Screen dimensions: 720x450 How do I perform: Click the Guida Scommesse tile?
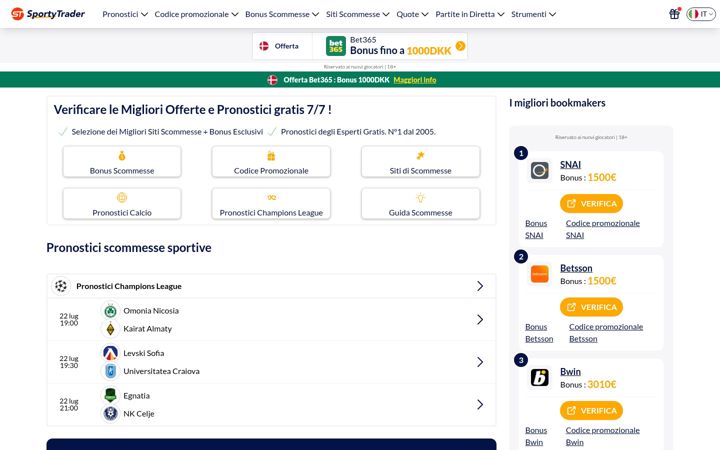[421, 203]
